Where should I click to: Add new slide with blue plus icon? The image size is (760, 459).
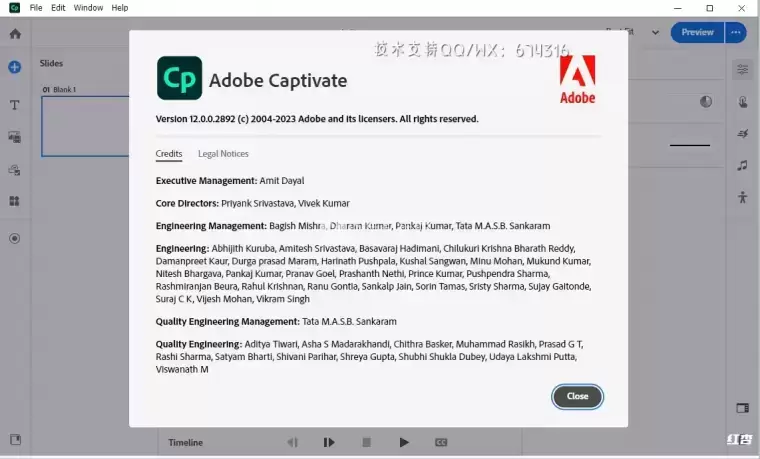tap(15, 67)
